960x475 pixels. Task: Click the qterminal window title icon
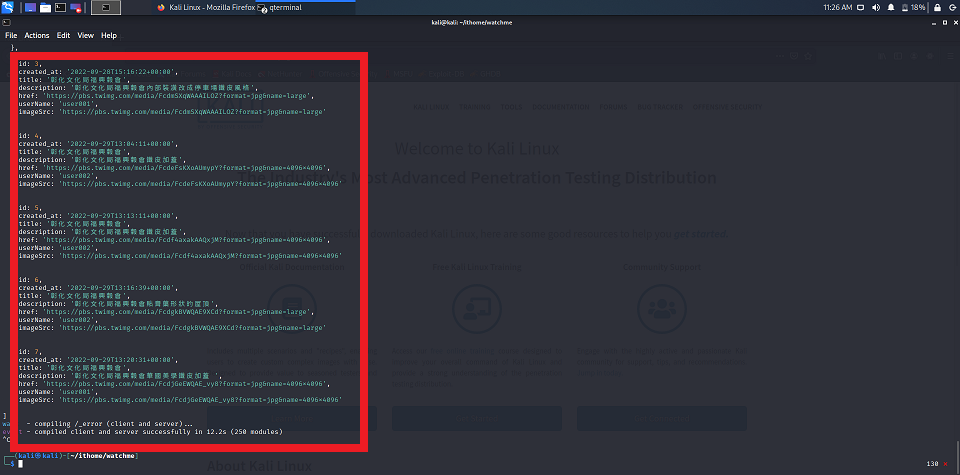[6, 22]
